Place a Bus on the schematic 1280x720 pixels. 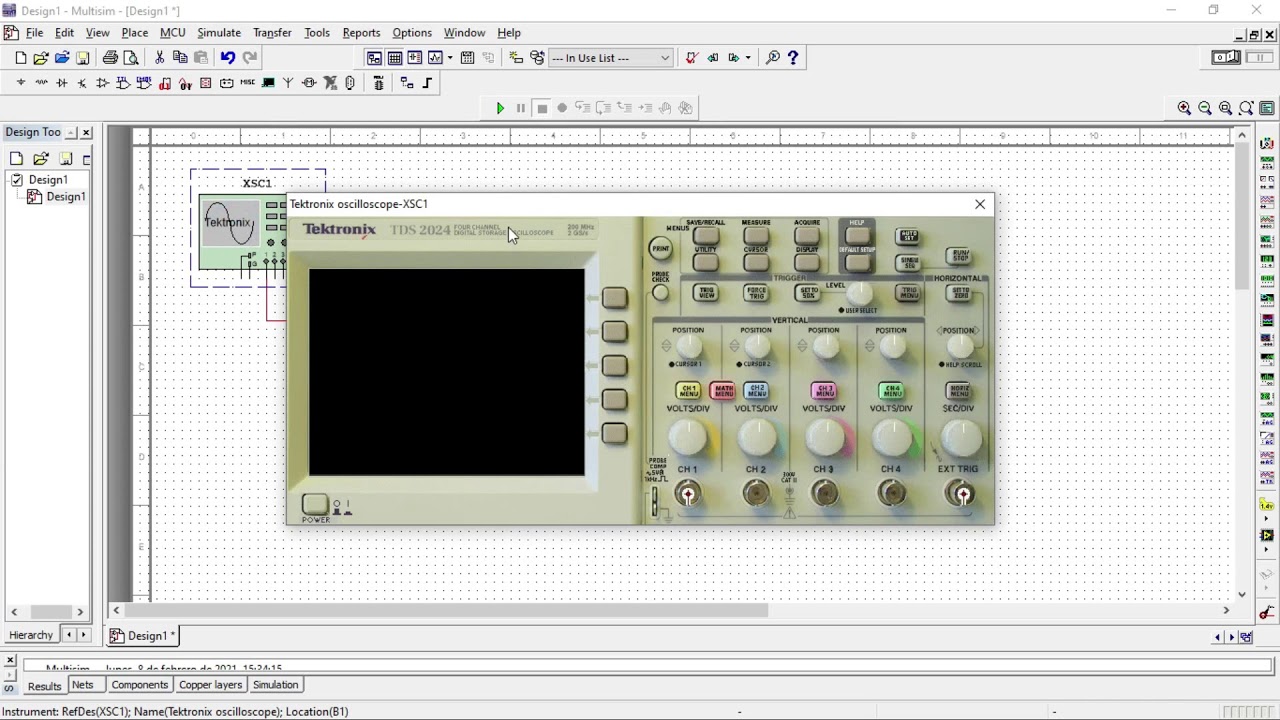[428, 83]
